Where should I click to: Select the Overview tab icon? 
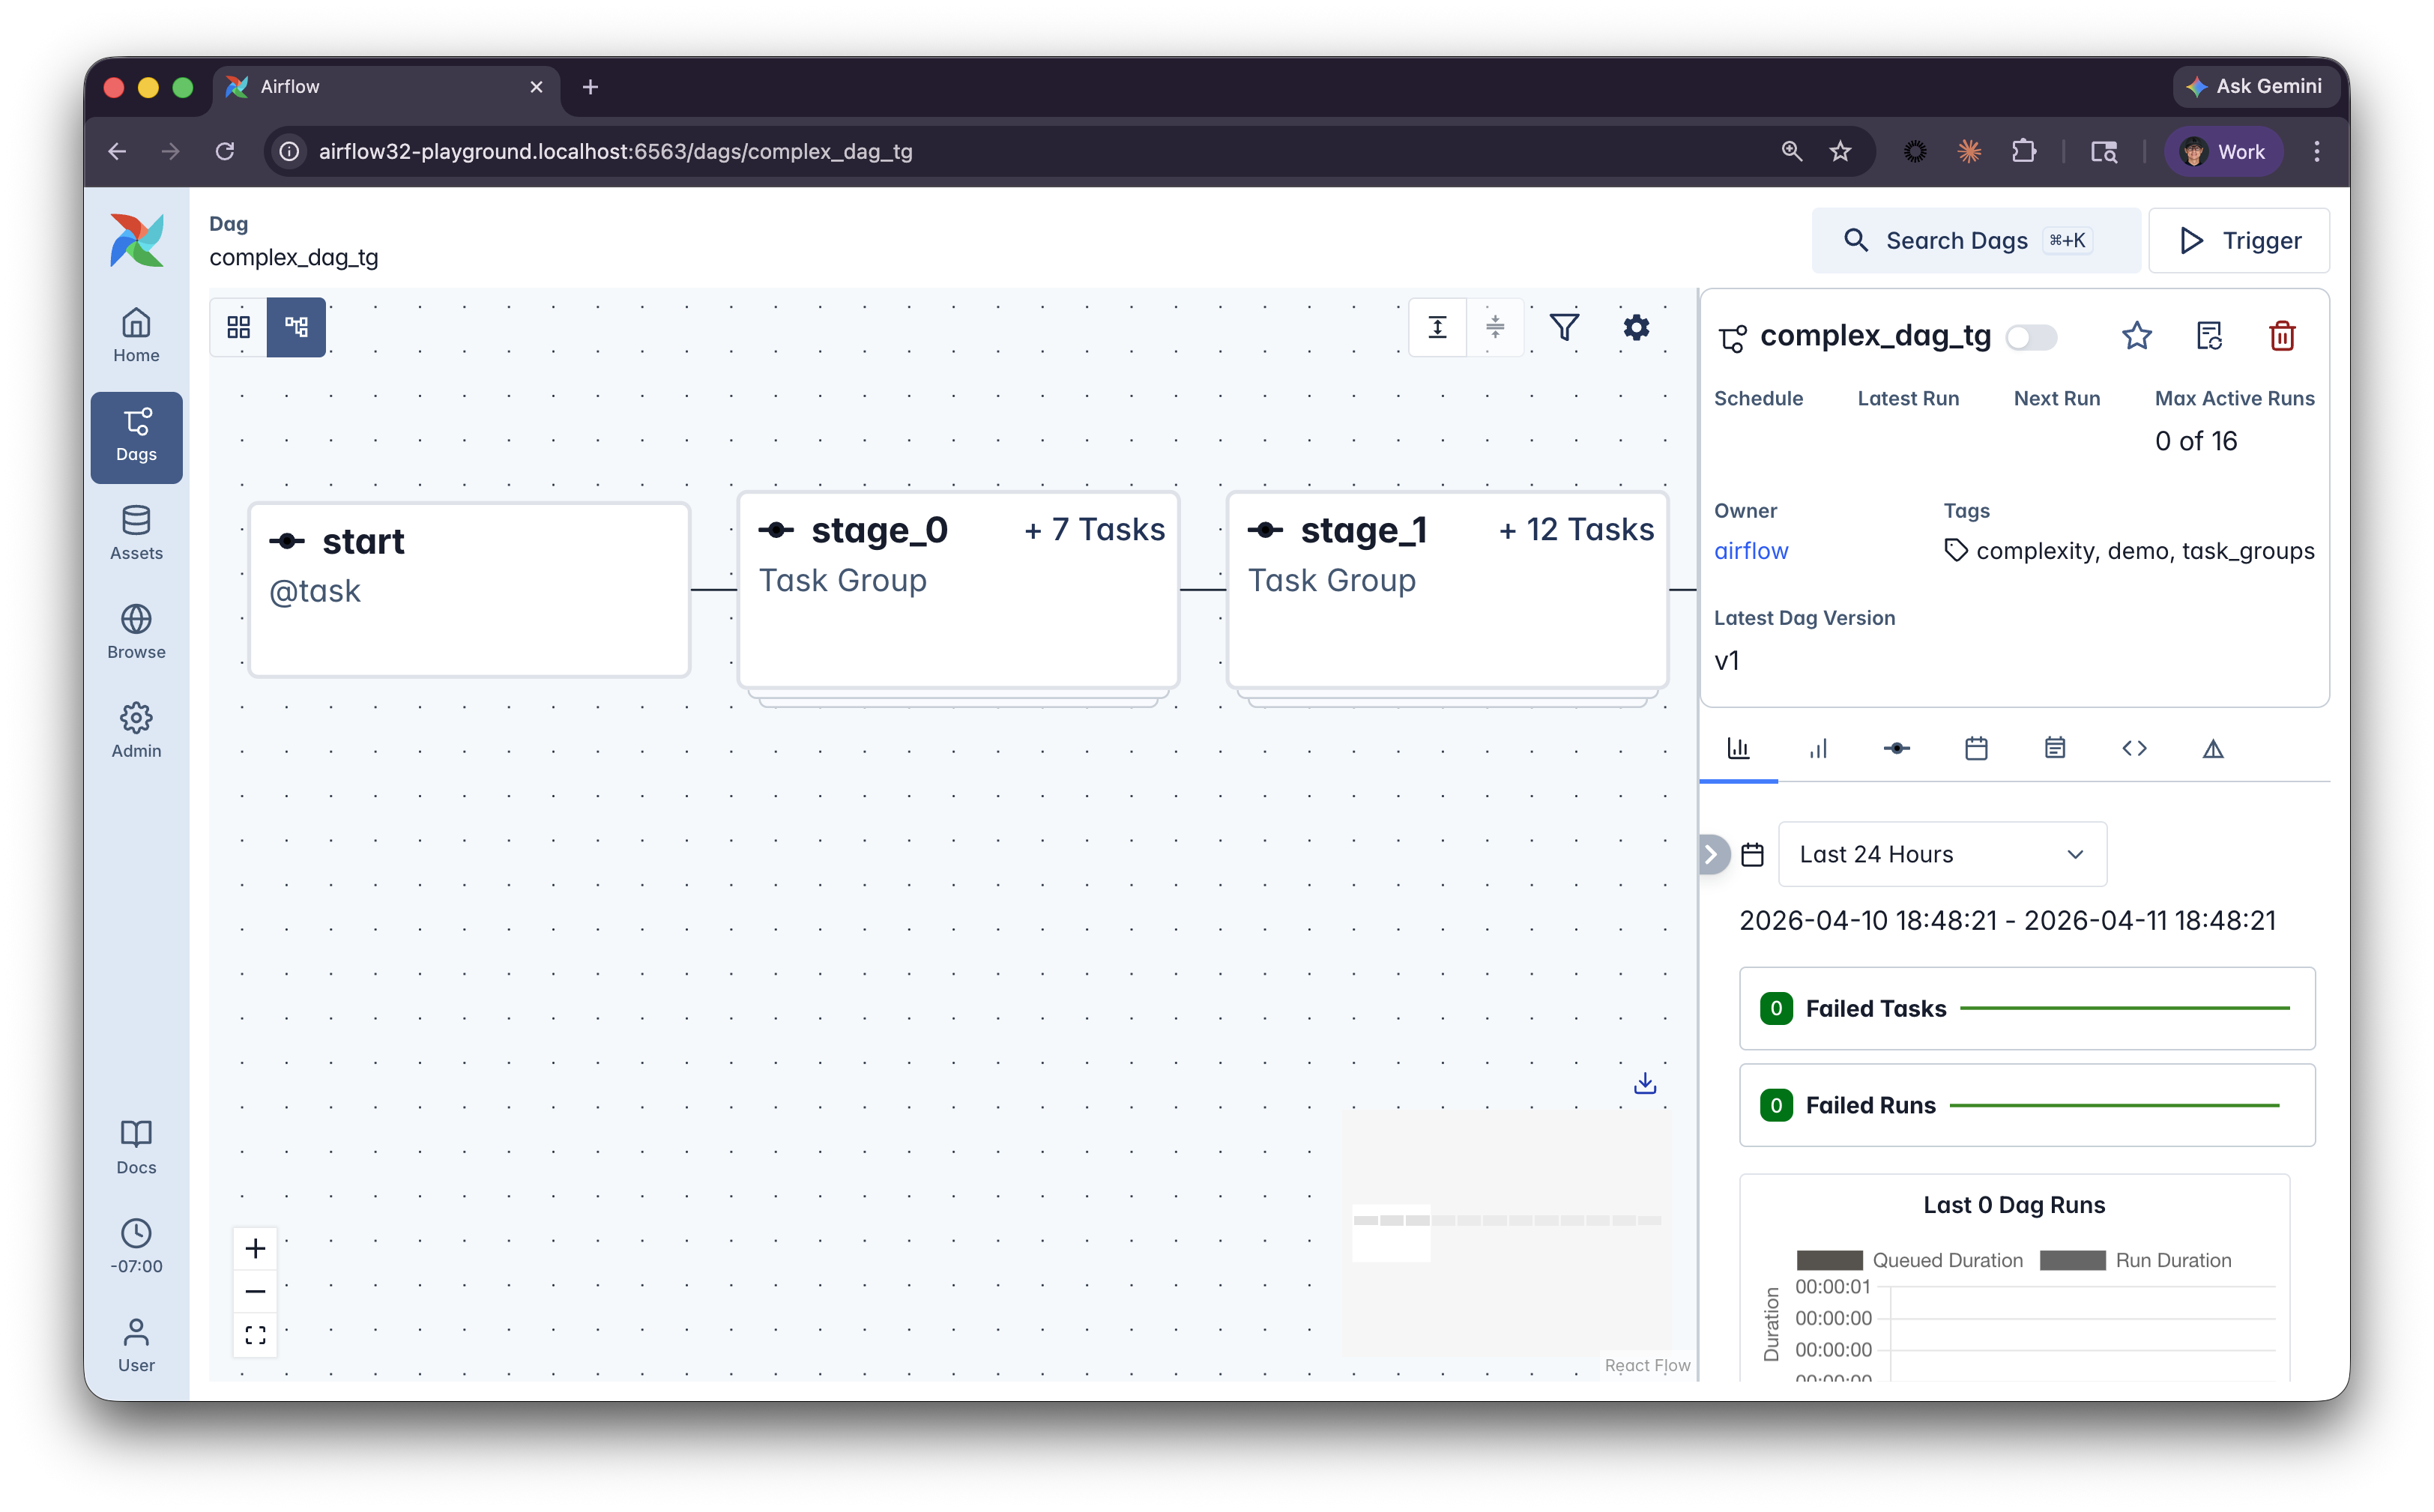pos(1738,748)
